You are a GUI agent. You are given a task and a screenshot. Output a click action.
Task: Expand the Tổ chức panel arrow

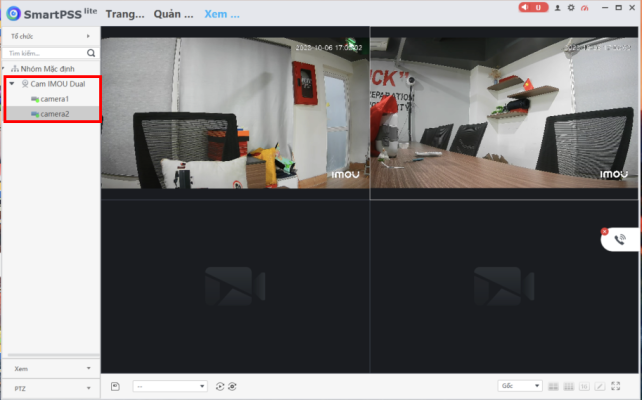point(88,36)
